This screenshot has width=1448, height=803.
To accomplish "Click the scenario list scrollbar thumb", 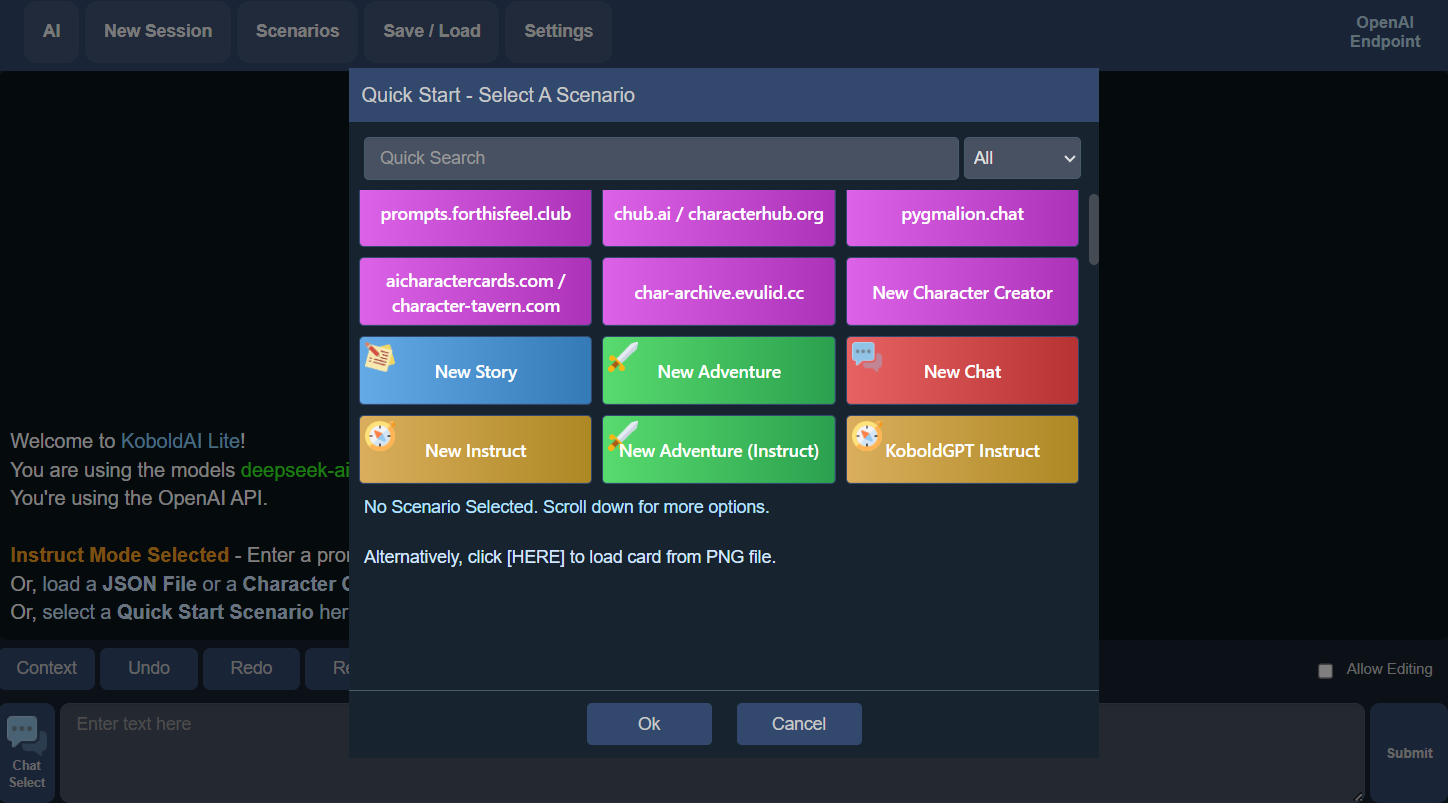I will click(x=1094, y=229).
